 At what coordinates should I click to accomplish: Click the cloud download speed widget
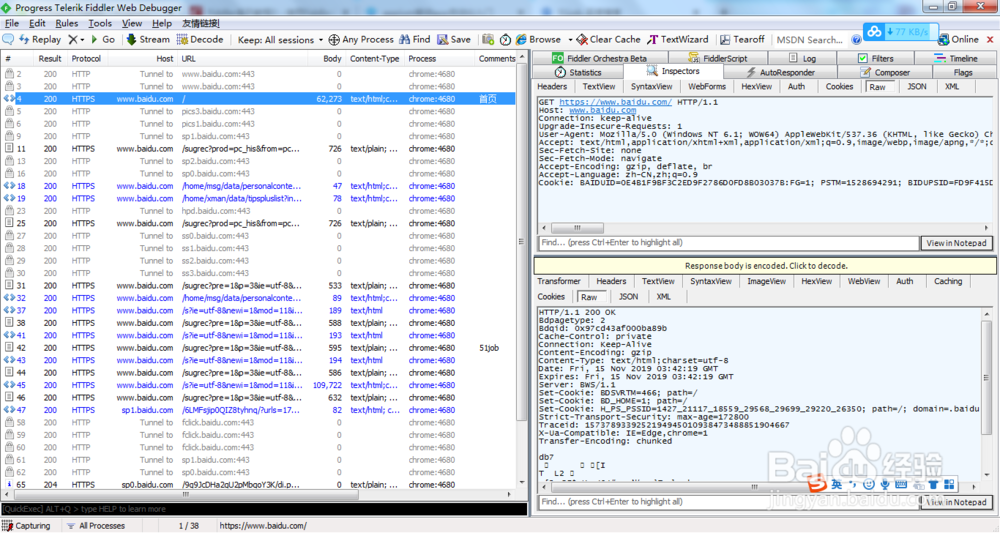[x=901, y=32]
